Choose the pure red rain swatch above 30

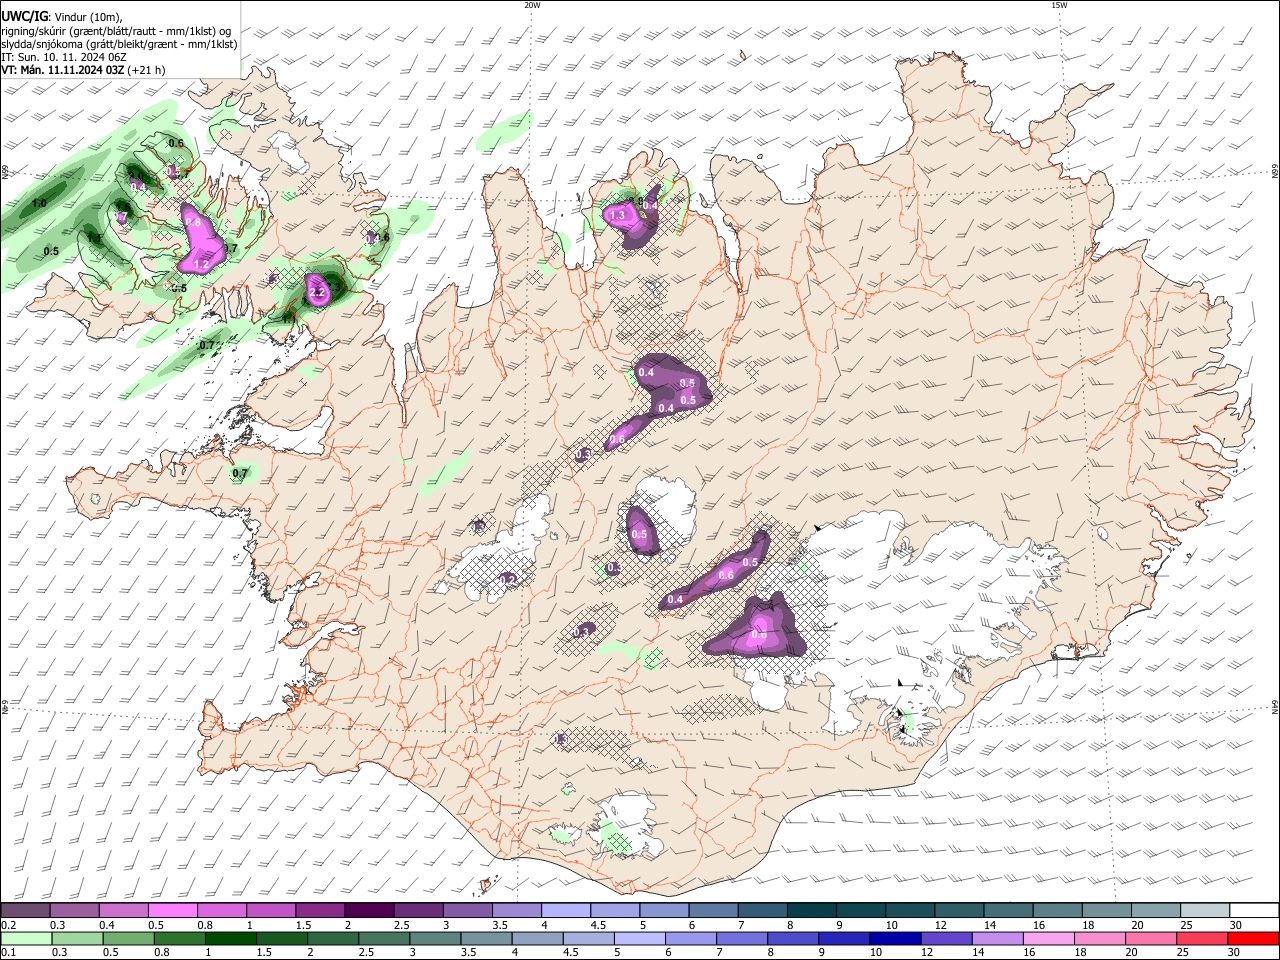[x=1254, y=938]
